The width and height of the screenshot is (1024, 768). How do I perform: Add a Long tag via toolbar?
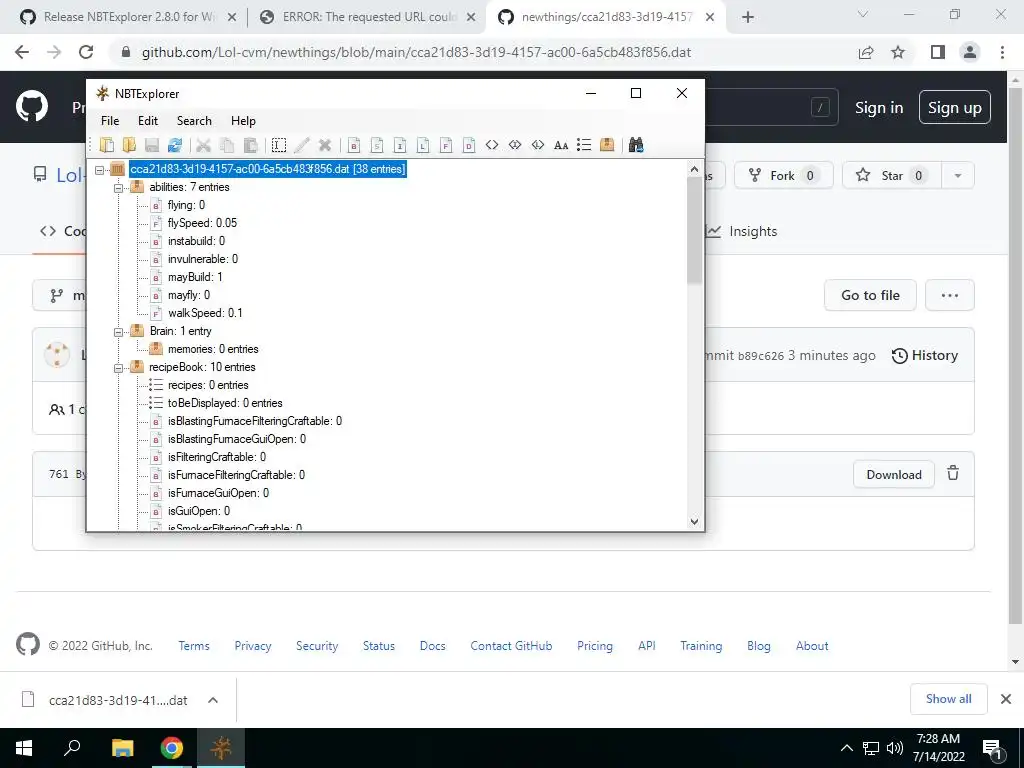point(423,145)
